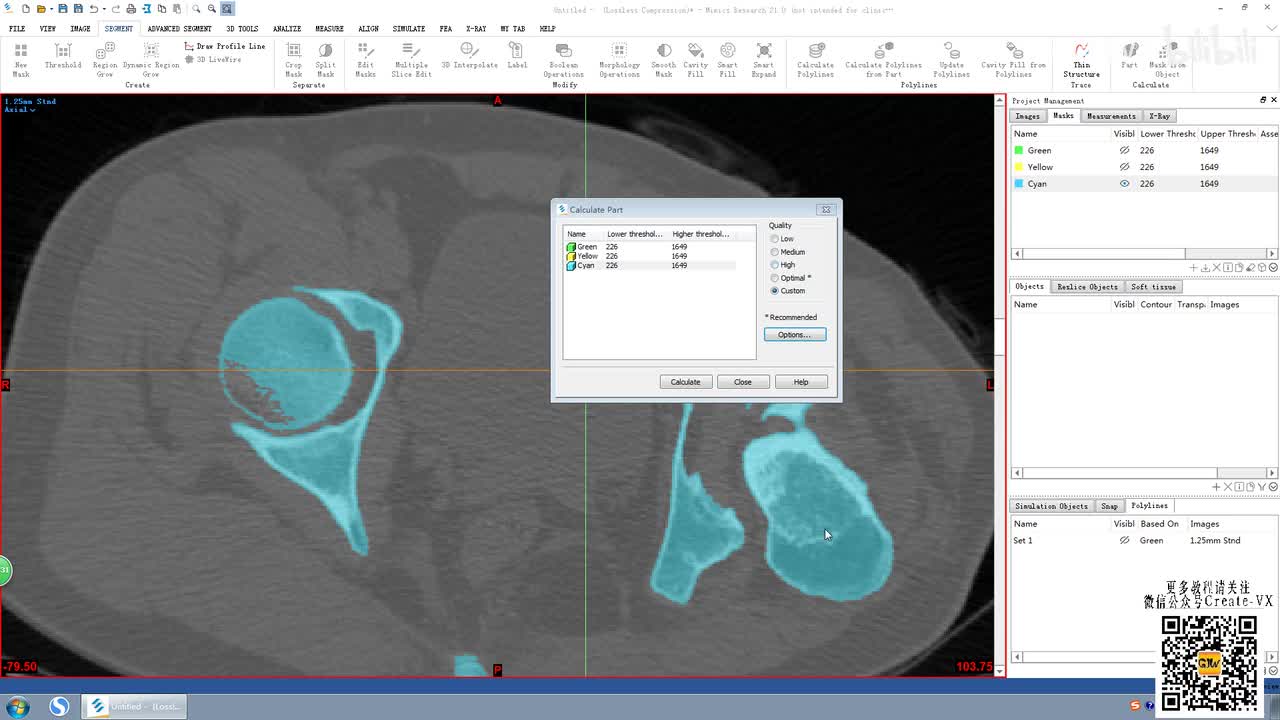This screenshot has height=720, width=1280.
Task: Open the Options... button
Action: [795, 335]
